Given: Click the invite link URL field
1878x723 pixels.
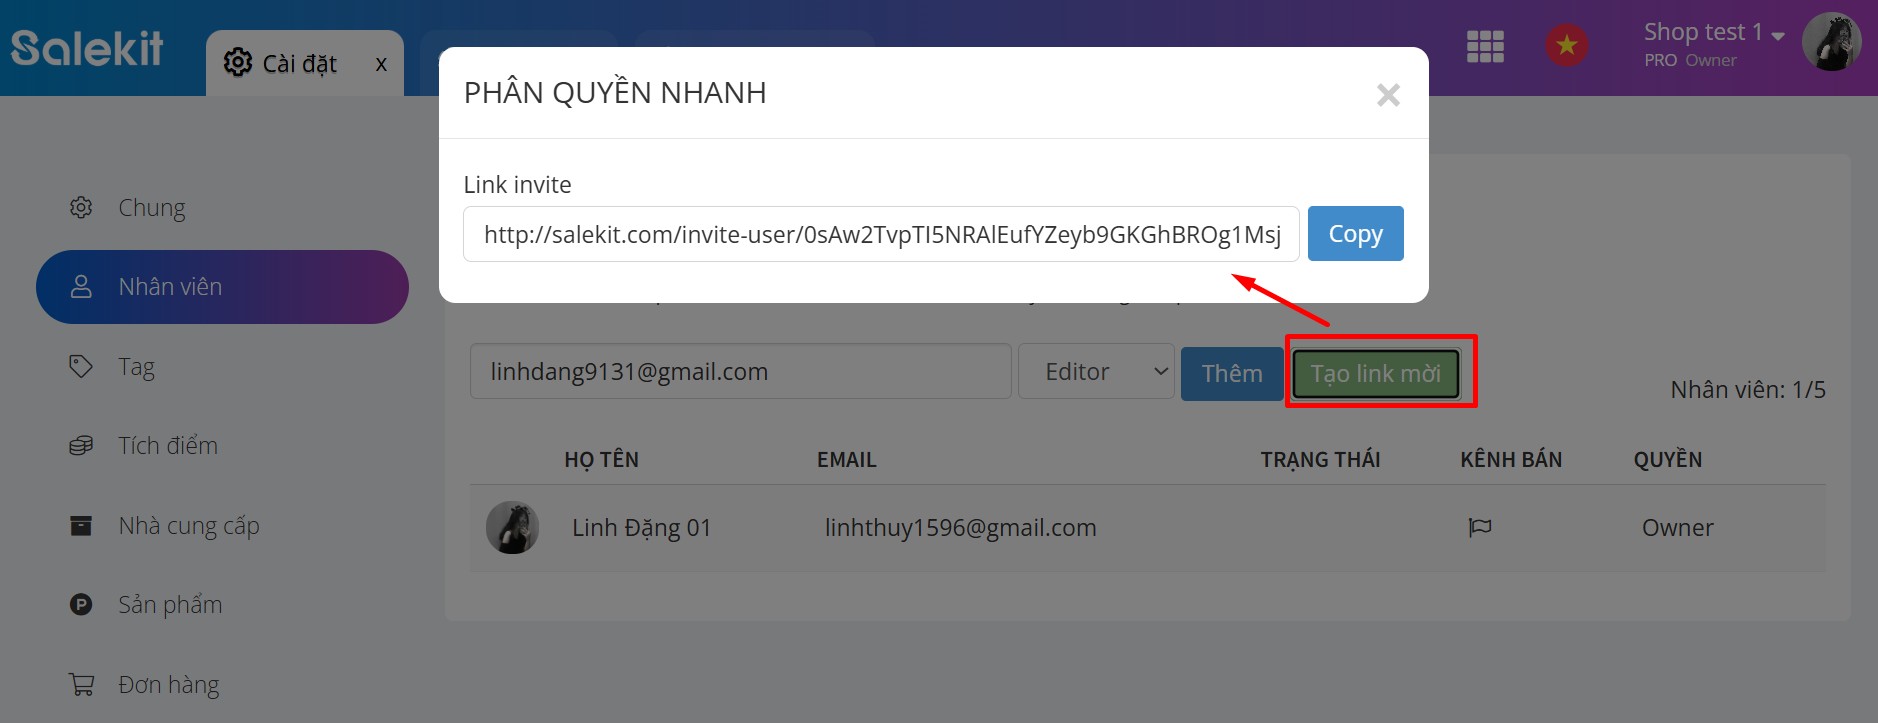Looking at the screenshot, I should [x=880, y=235].
